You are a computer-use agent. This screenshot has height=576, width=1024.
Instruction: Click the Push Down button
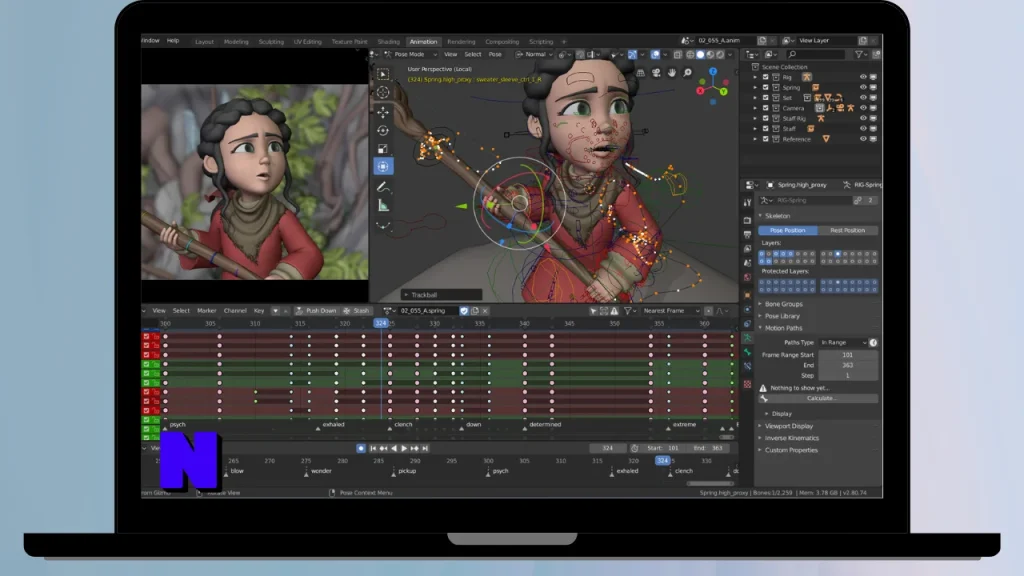tap(316, 311)
